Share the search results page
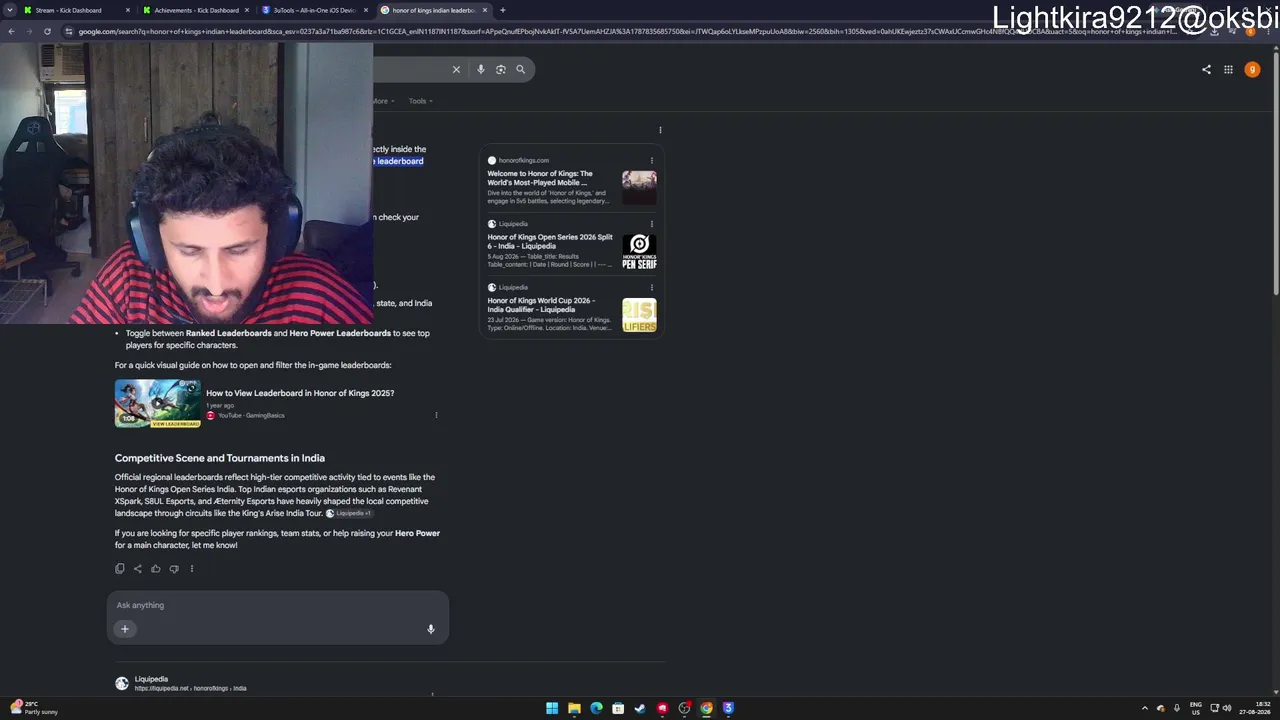1280x720 pixels. 1206,69
